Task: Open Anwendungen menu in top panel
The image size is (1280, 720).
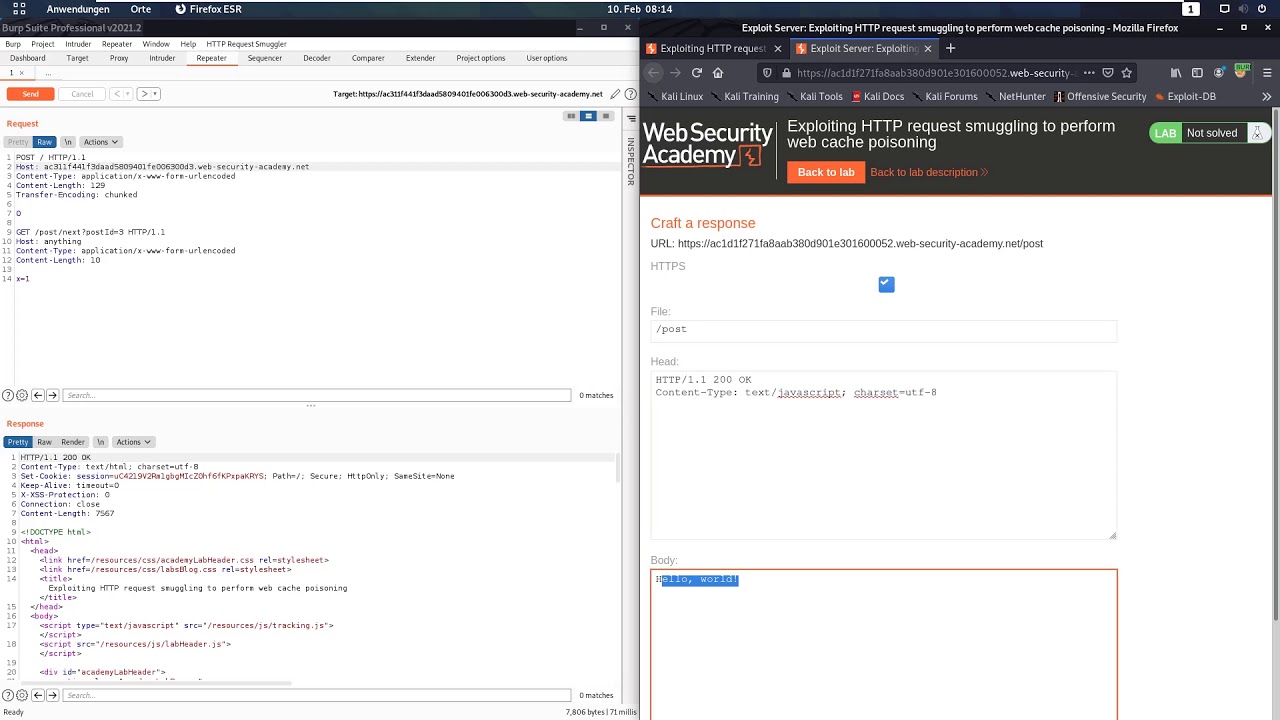Action: point(78,9)
